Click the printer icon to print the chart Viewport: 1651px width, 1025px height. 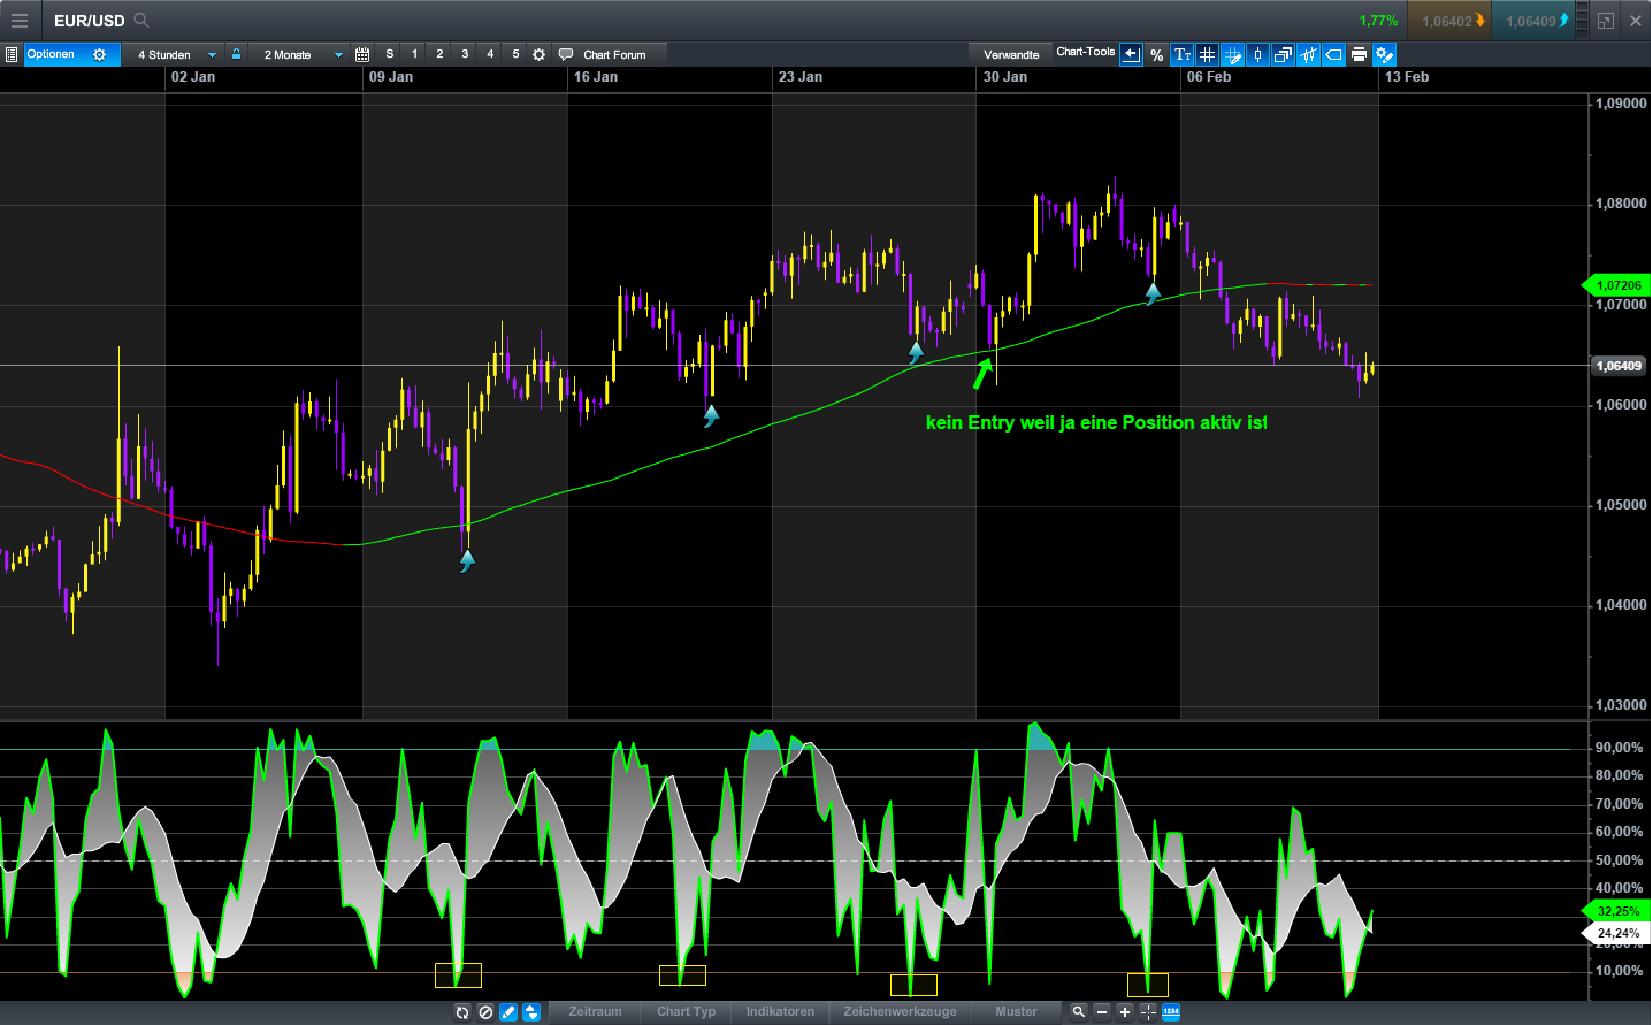coord(1359,55)
